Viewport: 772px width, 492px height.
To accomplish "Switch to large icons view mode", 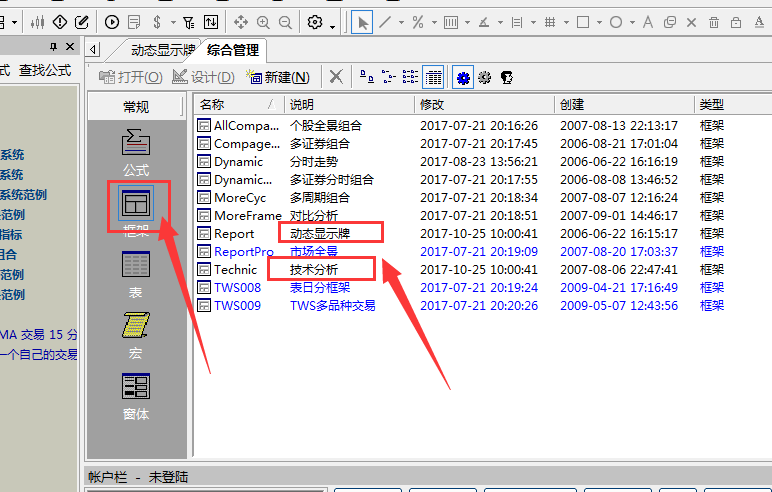I will 366,77.
